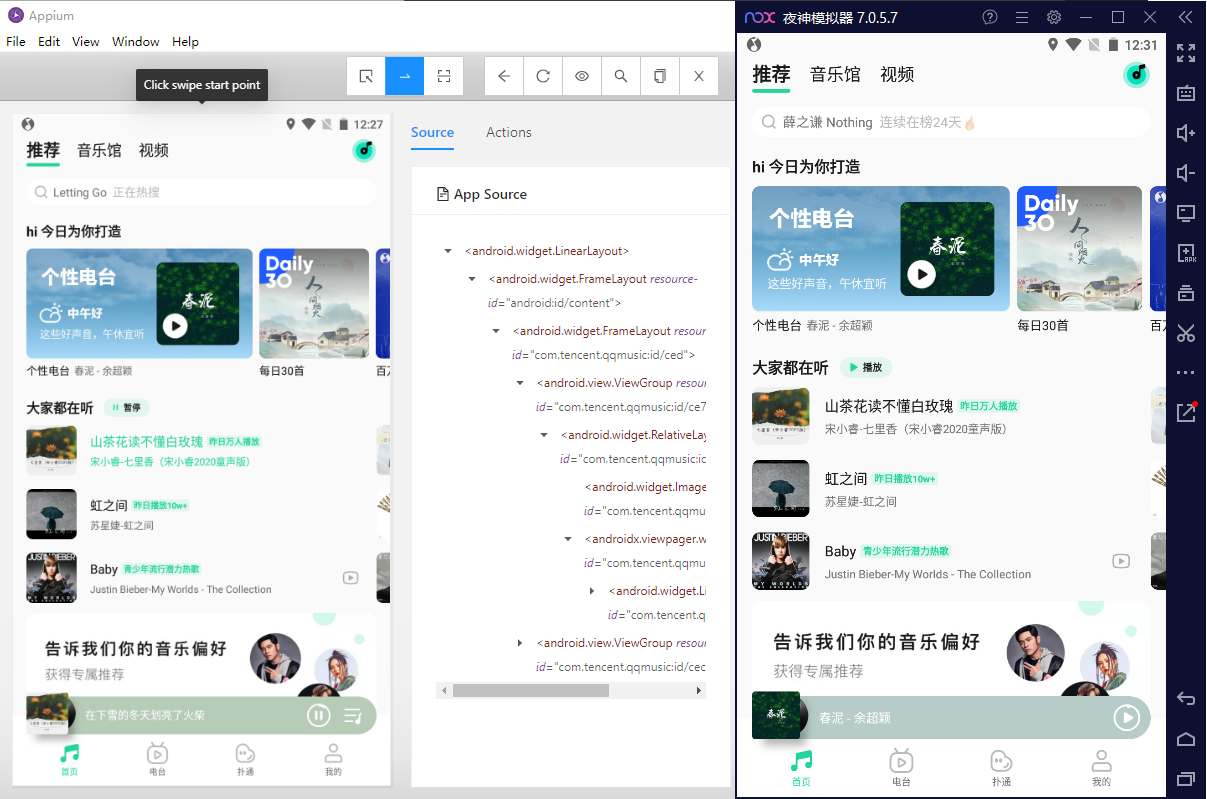Click the Appium back arrow button
Screen dimensions: 1207x799
[x=504, y=76]
